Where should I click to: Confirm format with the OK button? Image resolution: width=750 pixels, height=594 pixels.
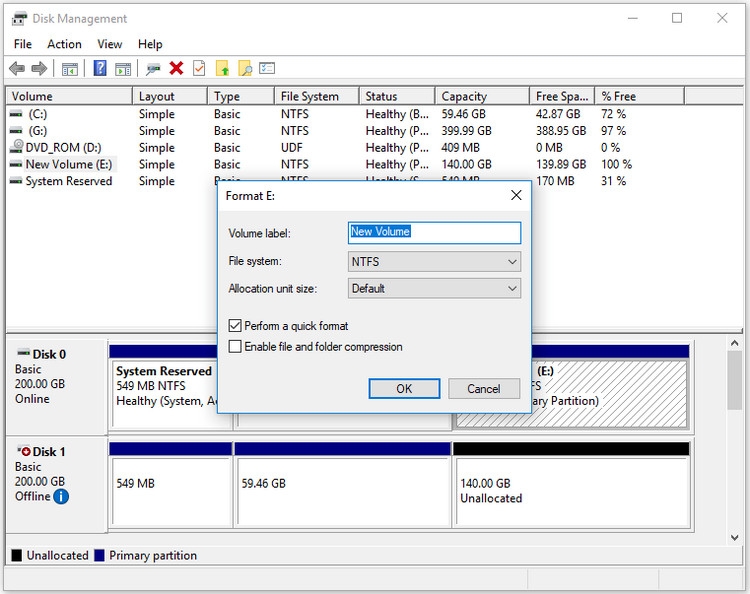(404, 388)
